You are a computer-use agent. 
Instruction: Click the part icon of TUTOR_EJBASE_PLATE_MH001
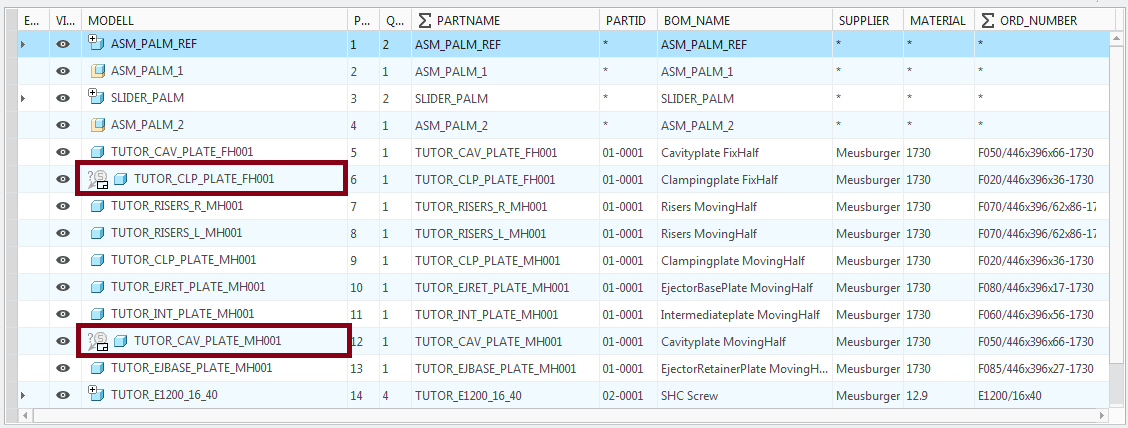pos(98,368)
